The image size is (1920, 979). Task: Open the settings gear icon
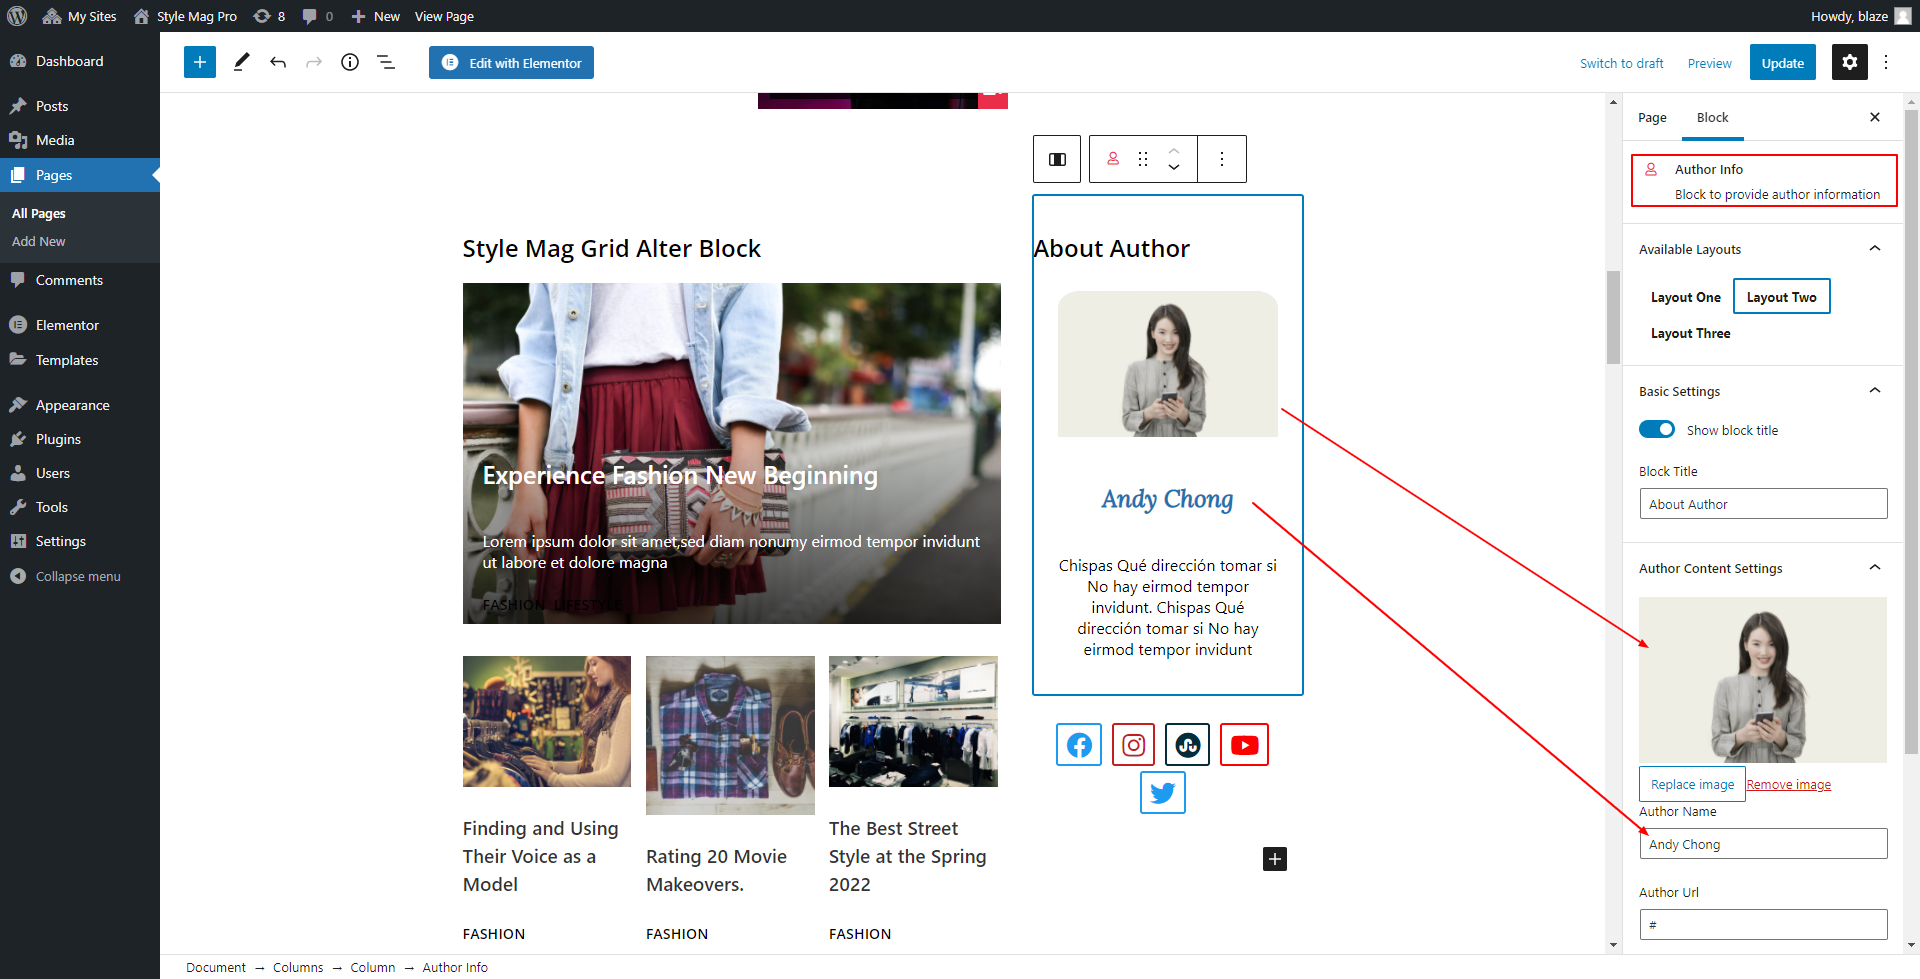1849,62
